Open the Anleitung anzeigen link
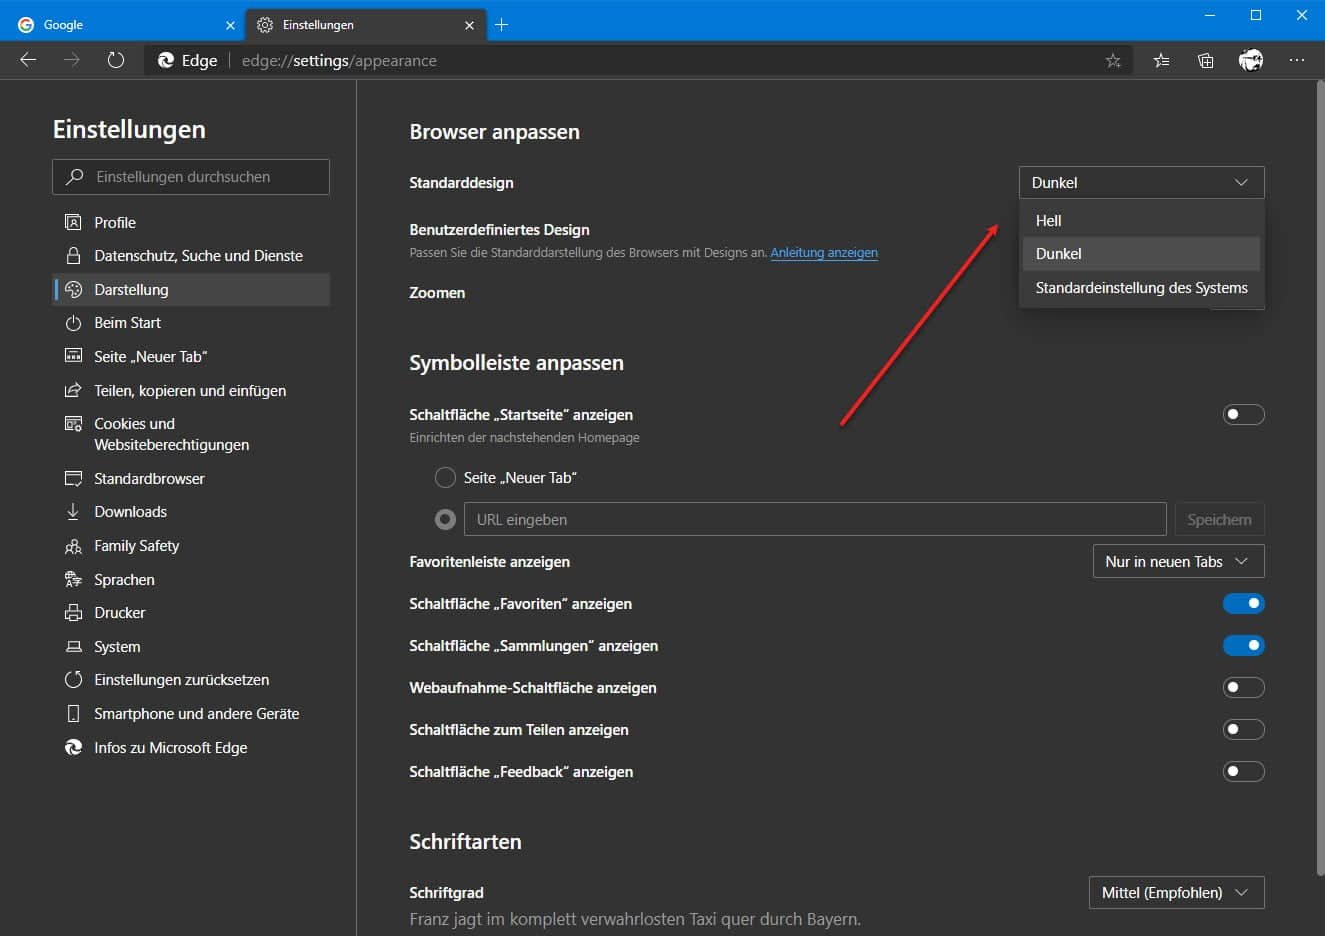 click(824, 252)
